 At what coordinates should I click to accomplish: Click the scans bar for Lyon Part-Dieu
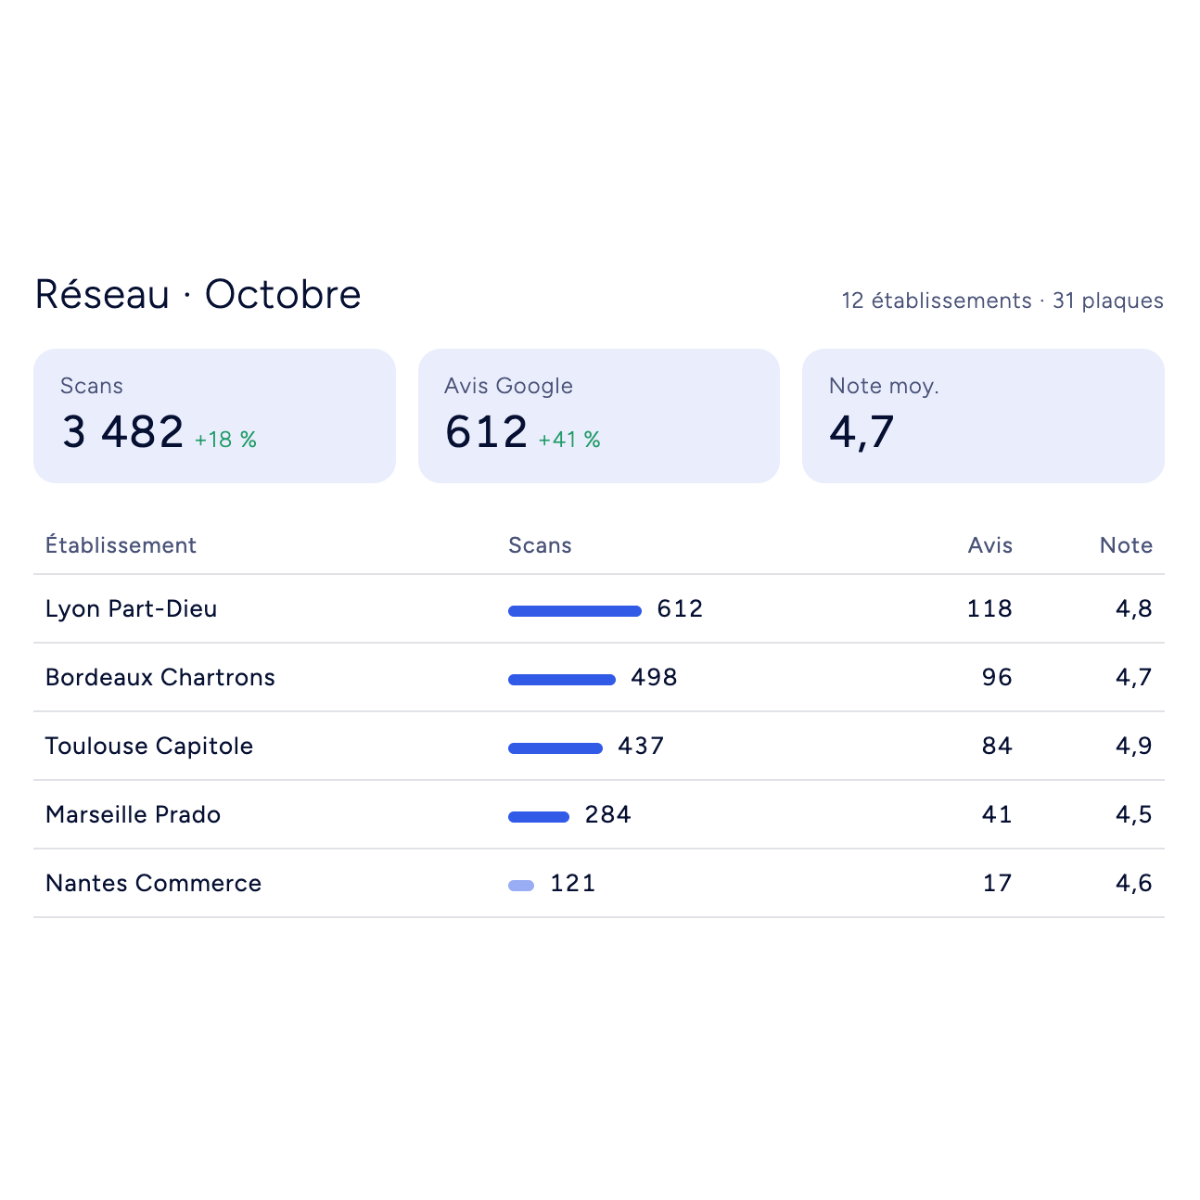pos(575,611)
